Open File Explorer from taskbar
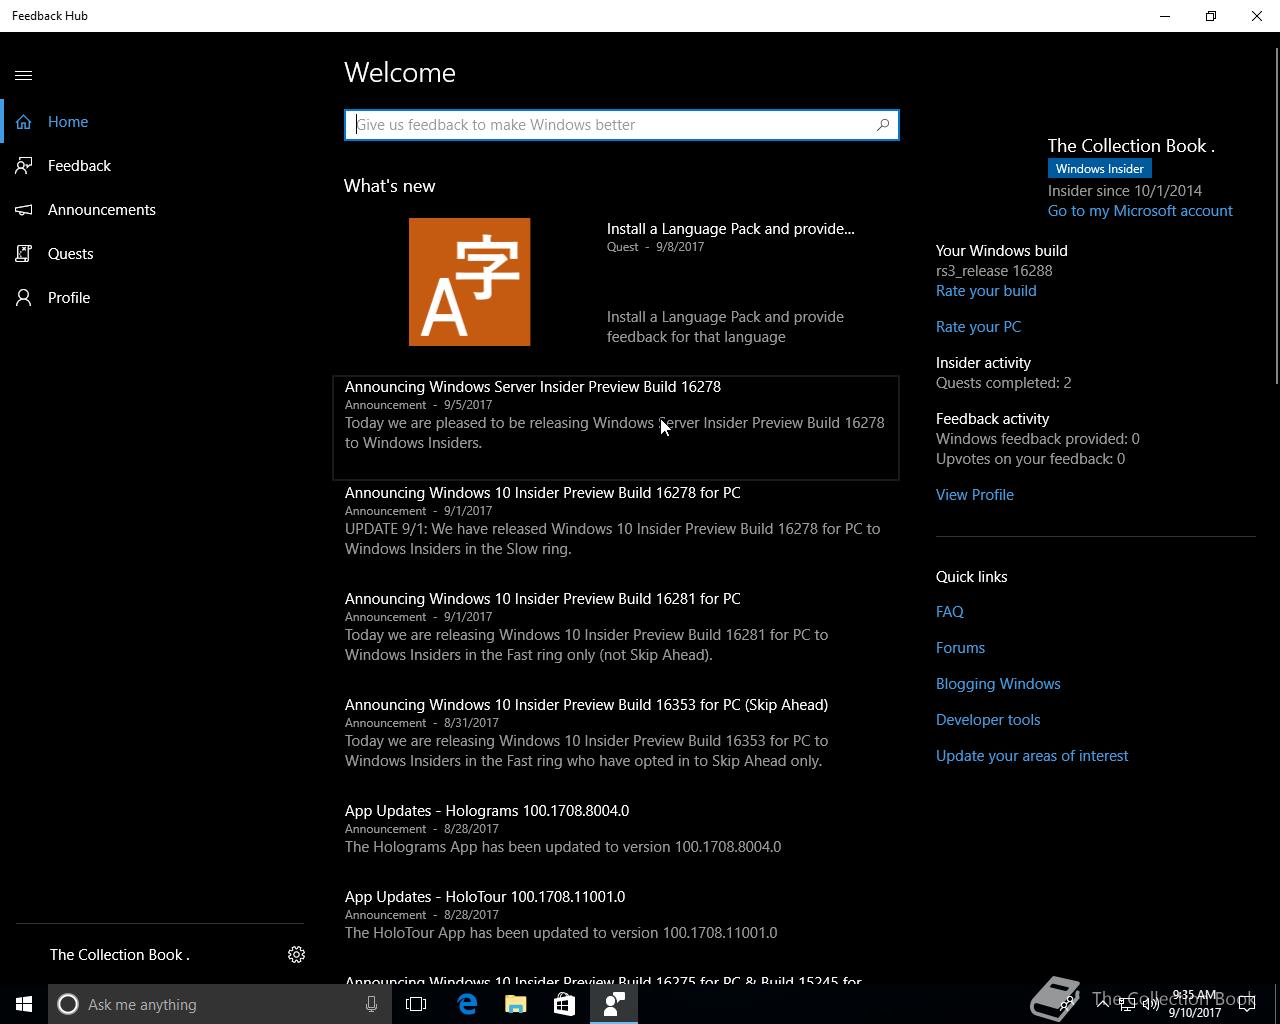 [516, 1004]
